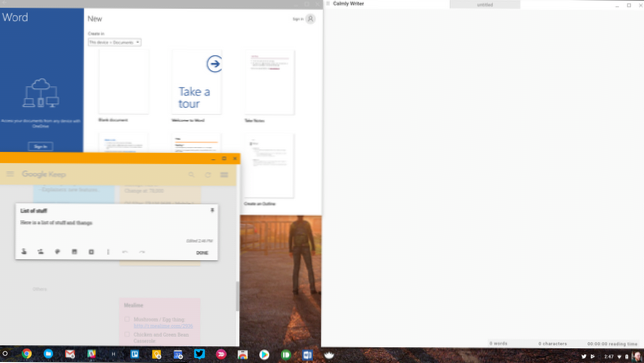Open the collaborator icon in note toolbar
Viewport: 644px width, 363px height.
click(x=41, y=252)
